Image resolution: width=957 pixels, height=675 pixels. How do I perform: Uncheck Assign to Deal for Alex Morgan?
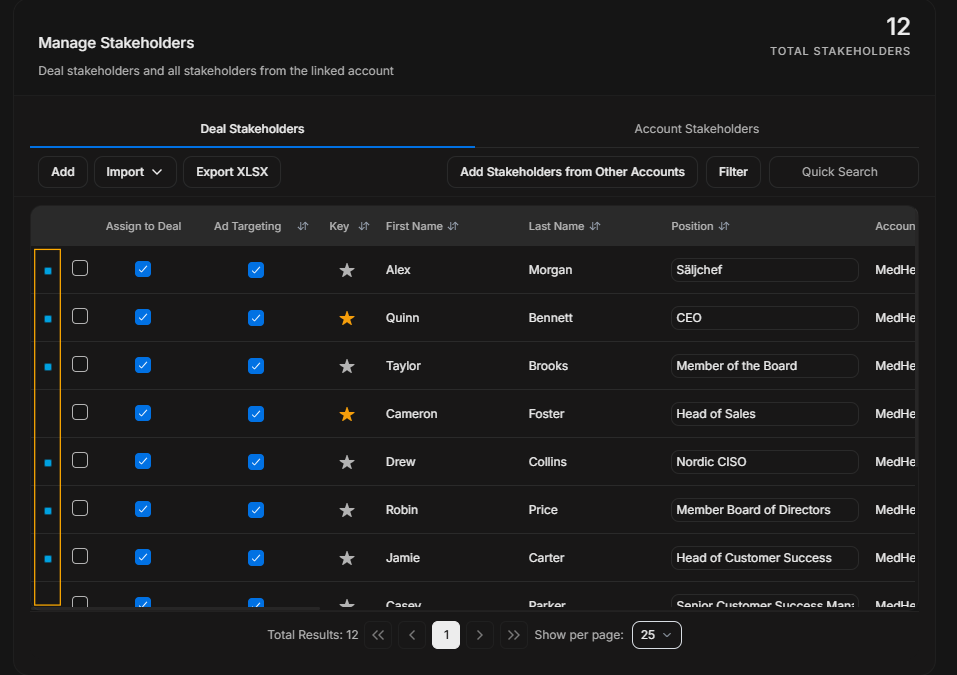pos(143,269)
